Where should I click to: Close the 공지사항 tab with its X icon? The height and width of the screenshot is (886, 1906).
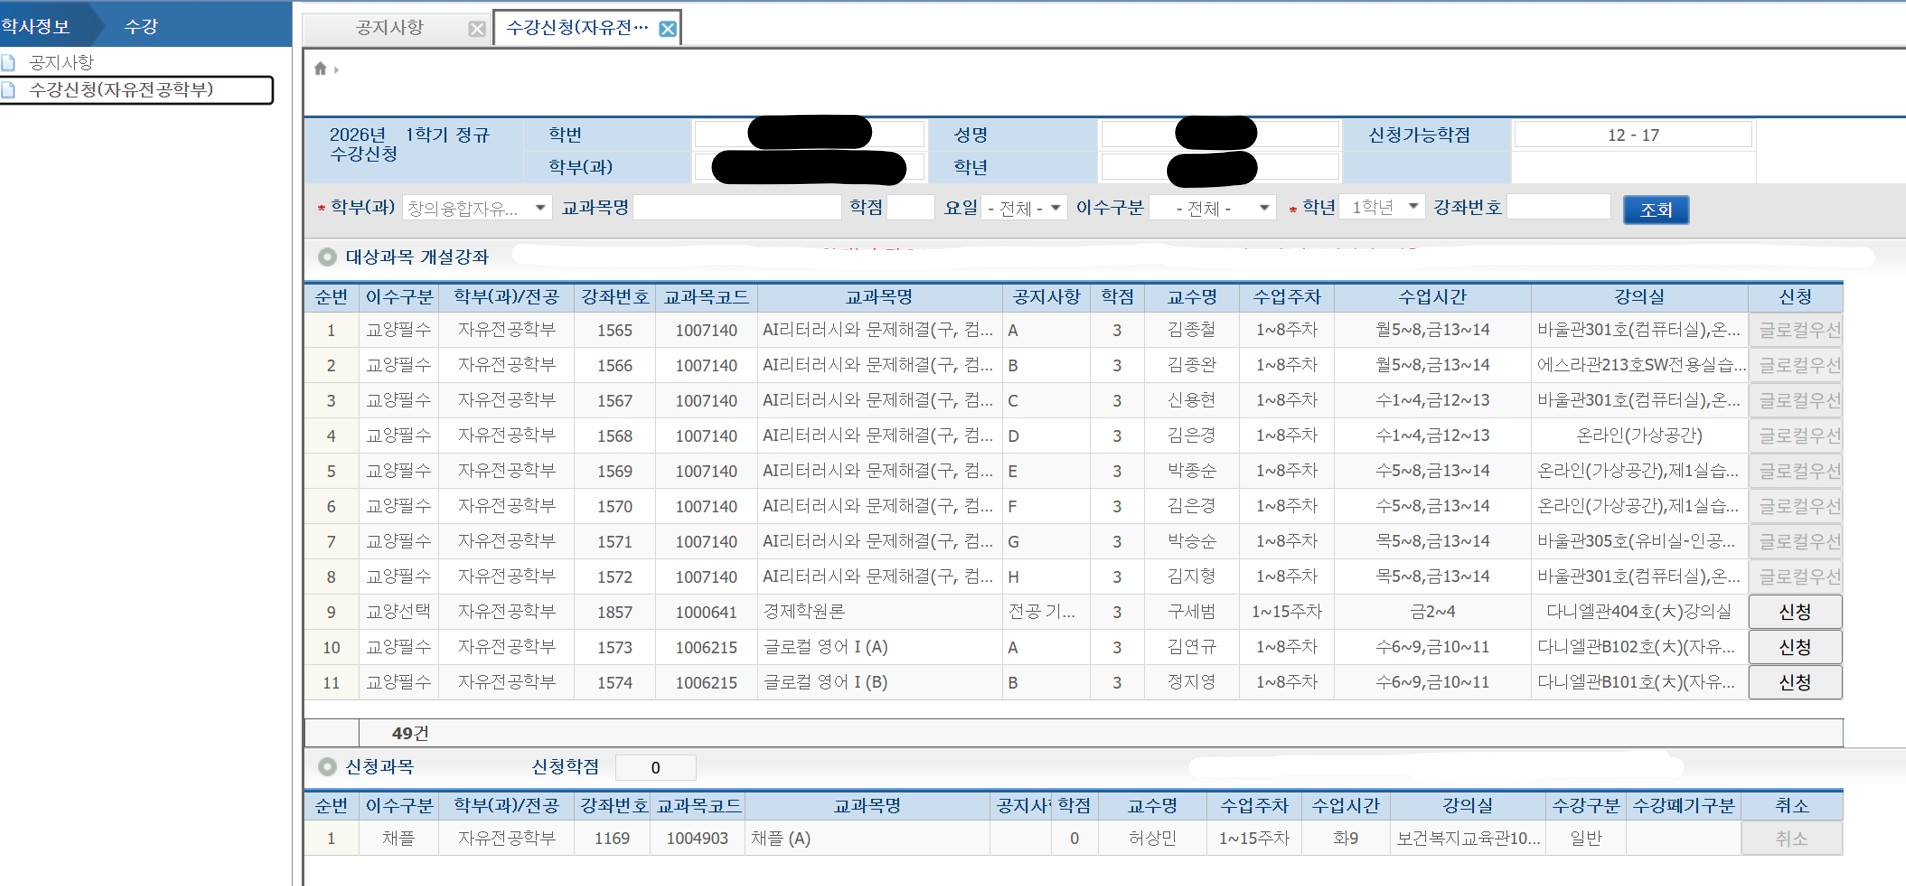click(477, 29)
